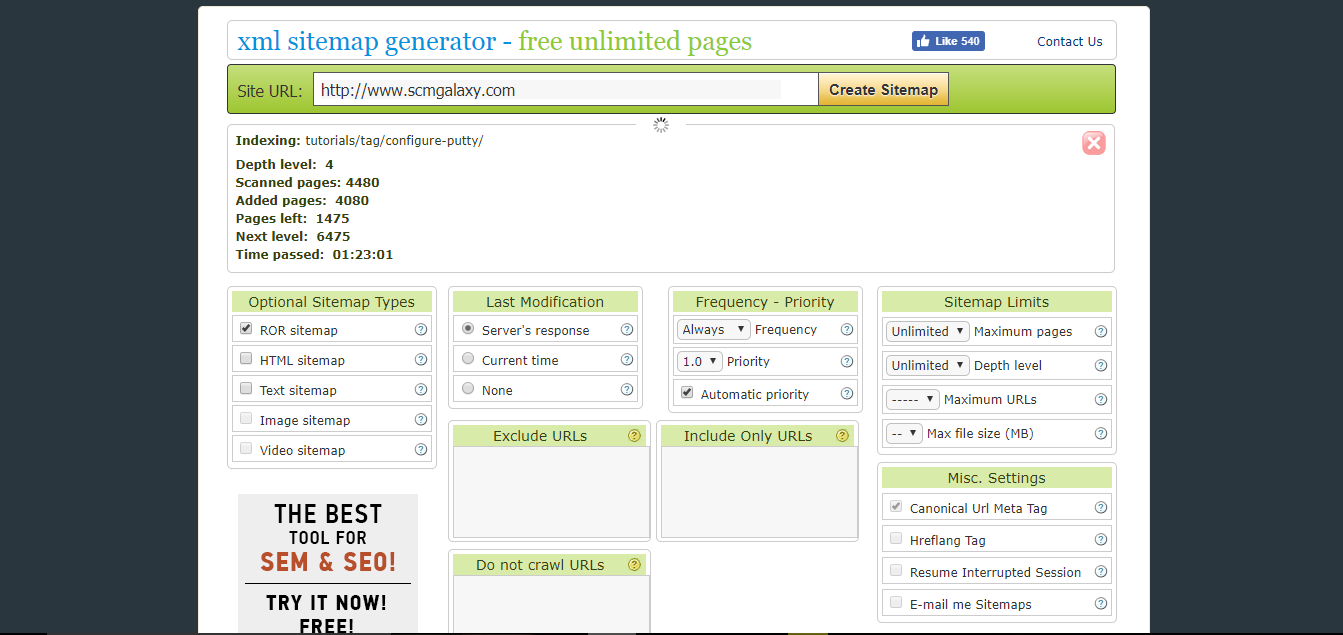Select the Current time radio button
The width and height of the screenshot is (1343, 635).
[468, 359]
